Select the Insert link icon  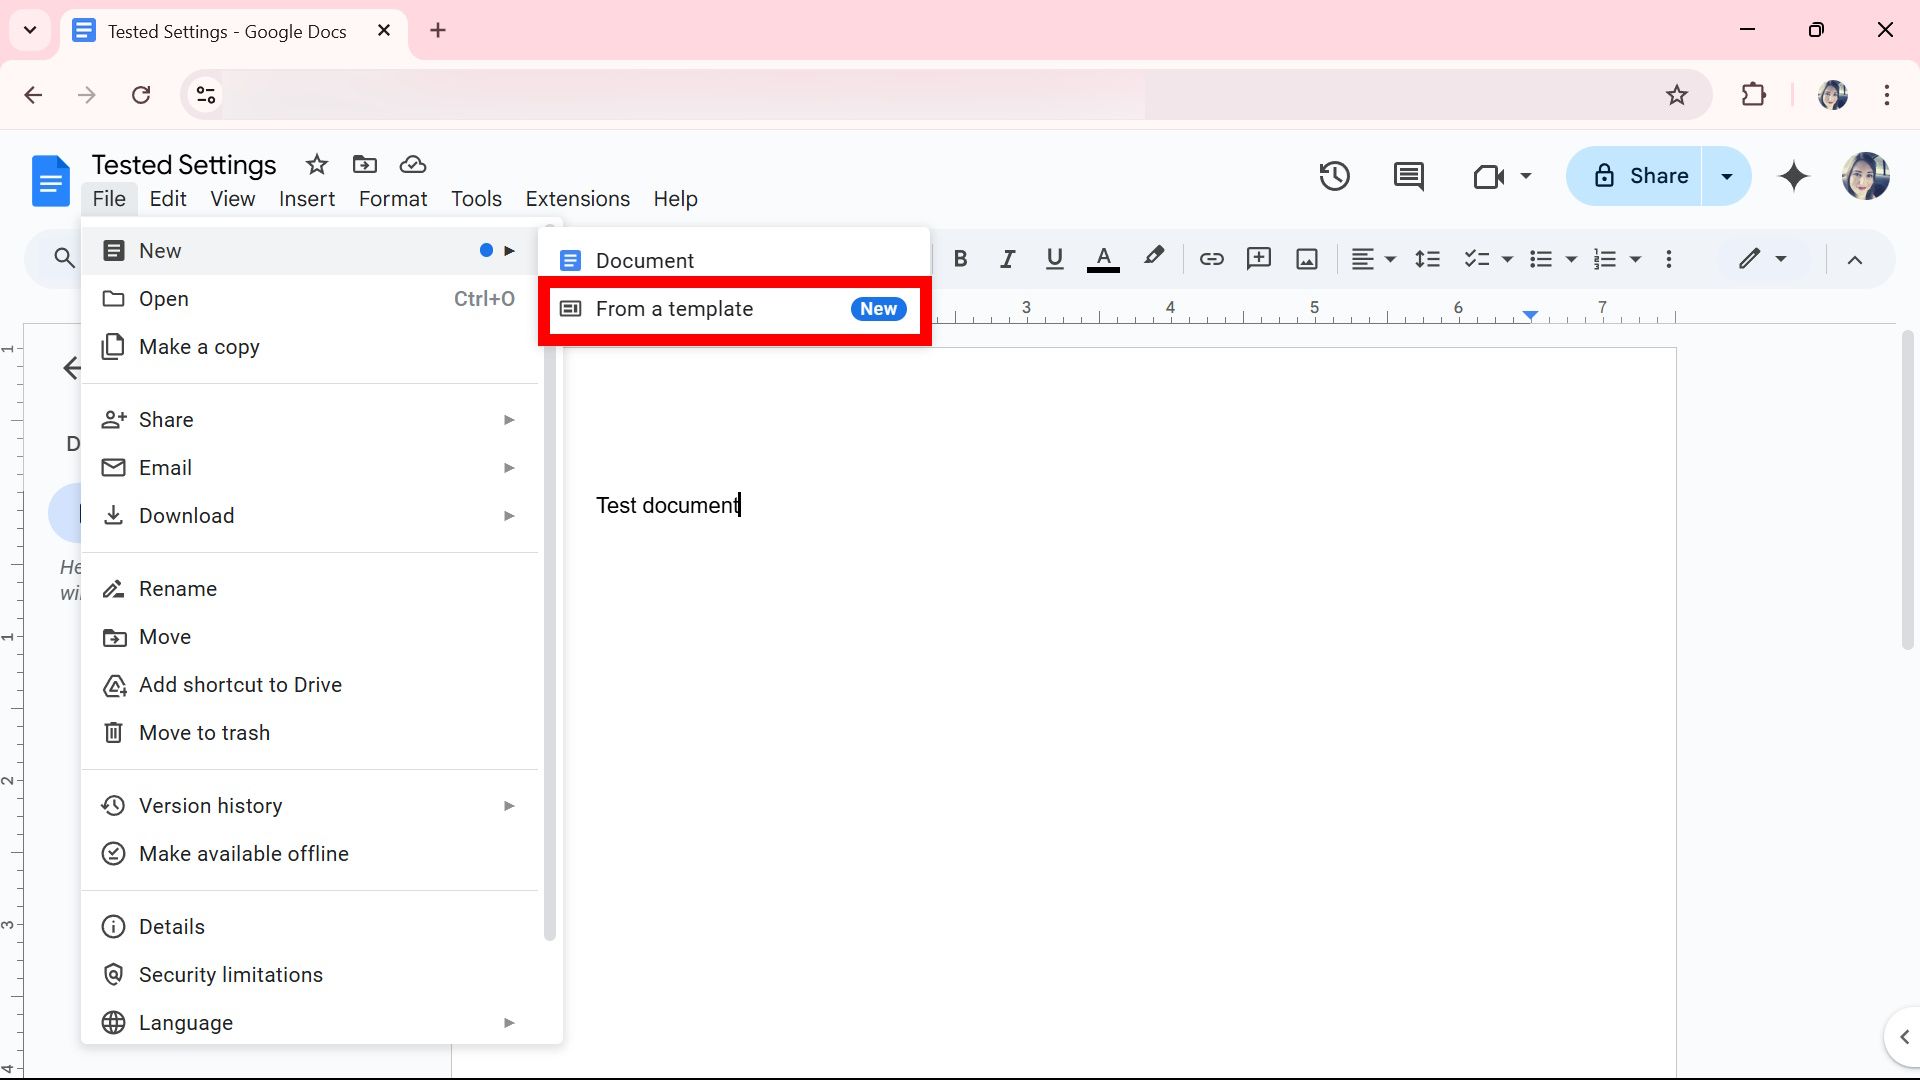1211,258
